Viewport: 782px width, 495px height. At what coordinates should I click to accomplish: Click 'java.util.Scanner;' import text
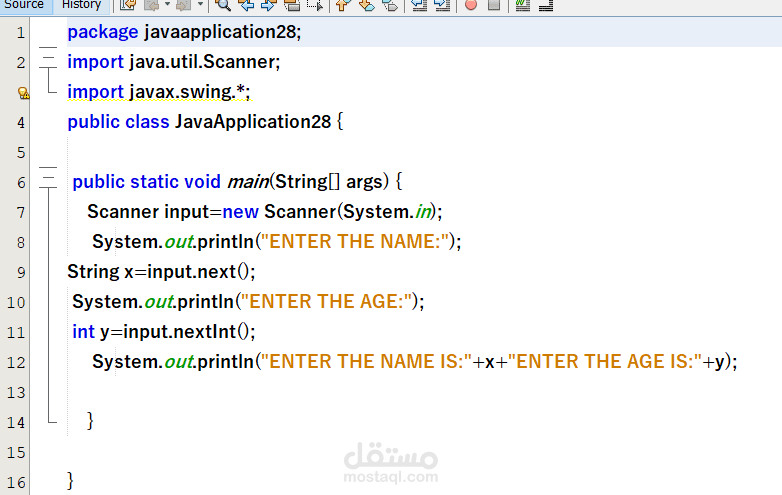204,62
